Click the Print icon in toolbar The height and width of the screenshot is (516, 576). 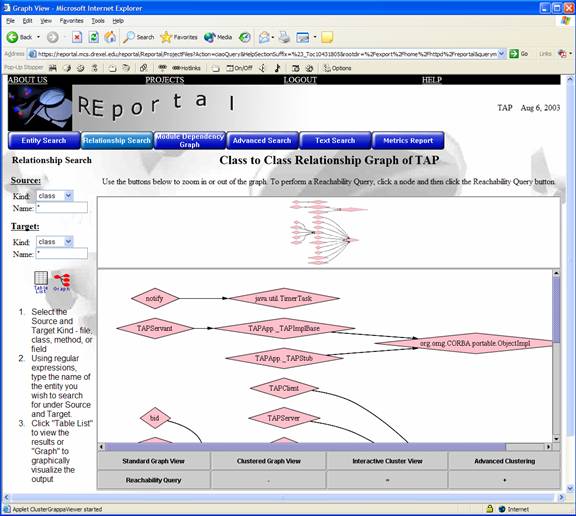284,37
